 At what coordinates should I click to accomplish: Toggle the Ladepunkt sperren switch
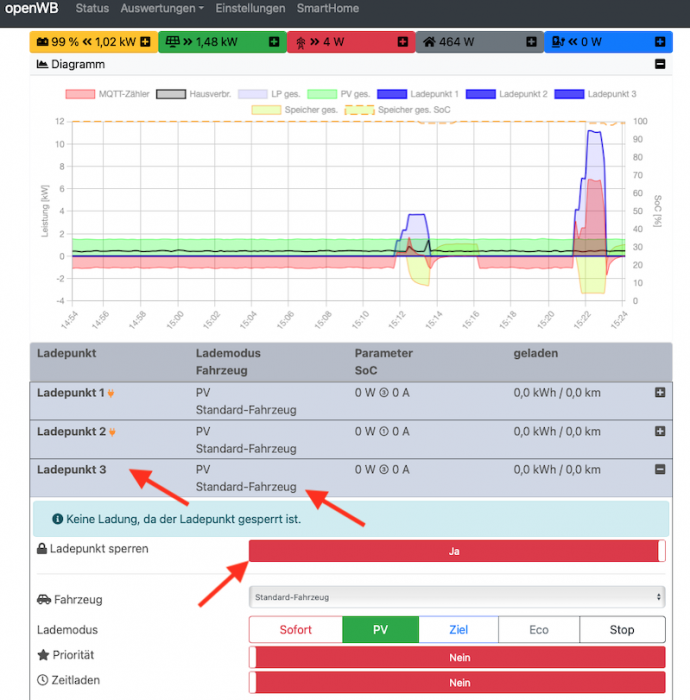point(456,550)
